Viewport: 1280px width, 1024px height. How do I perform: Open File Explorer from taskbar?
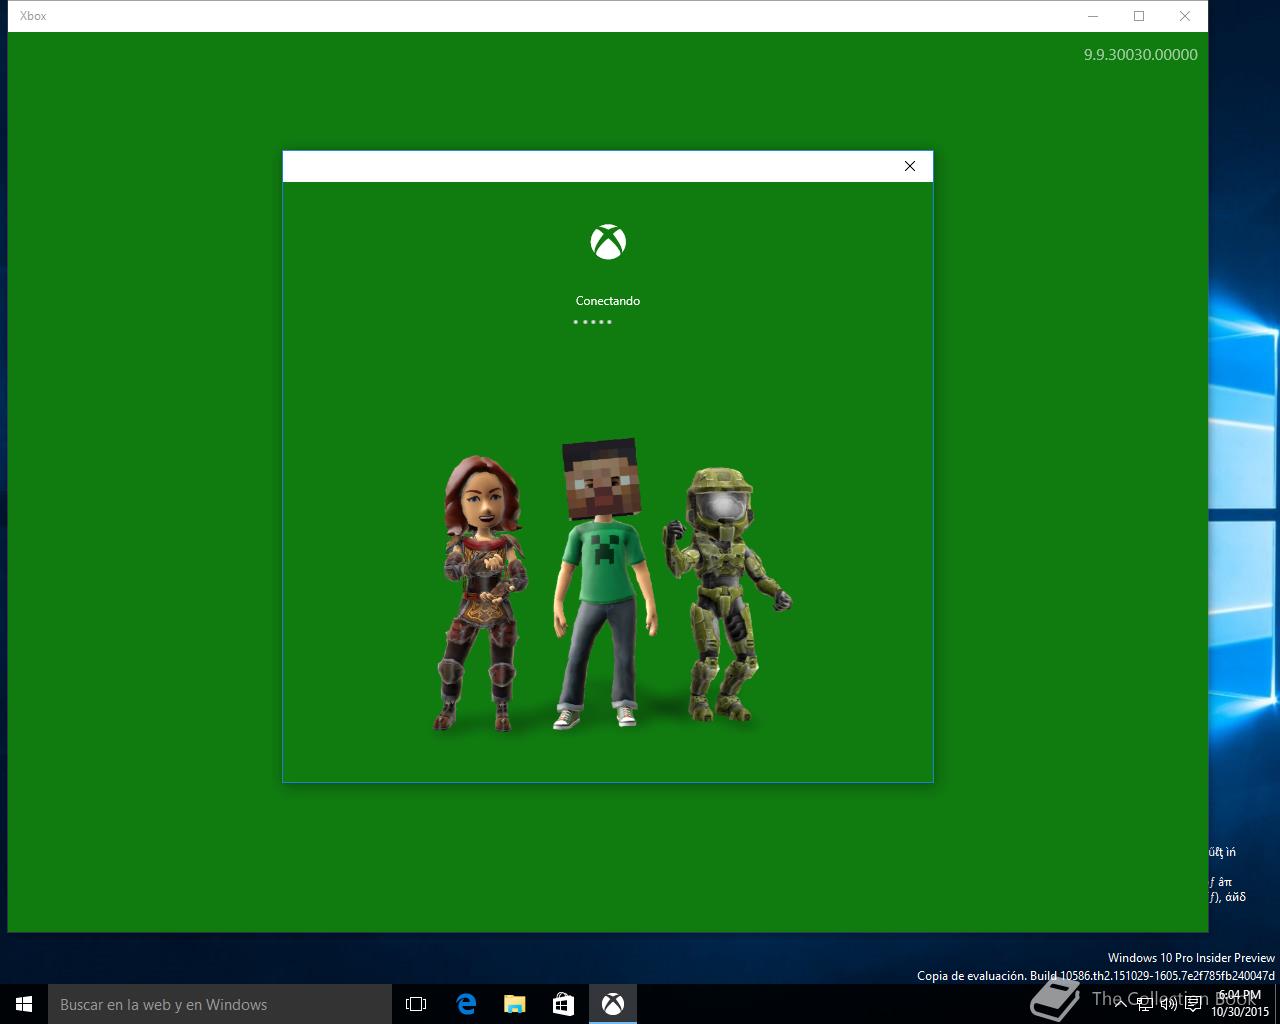click(x=515, y=1004)
